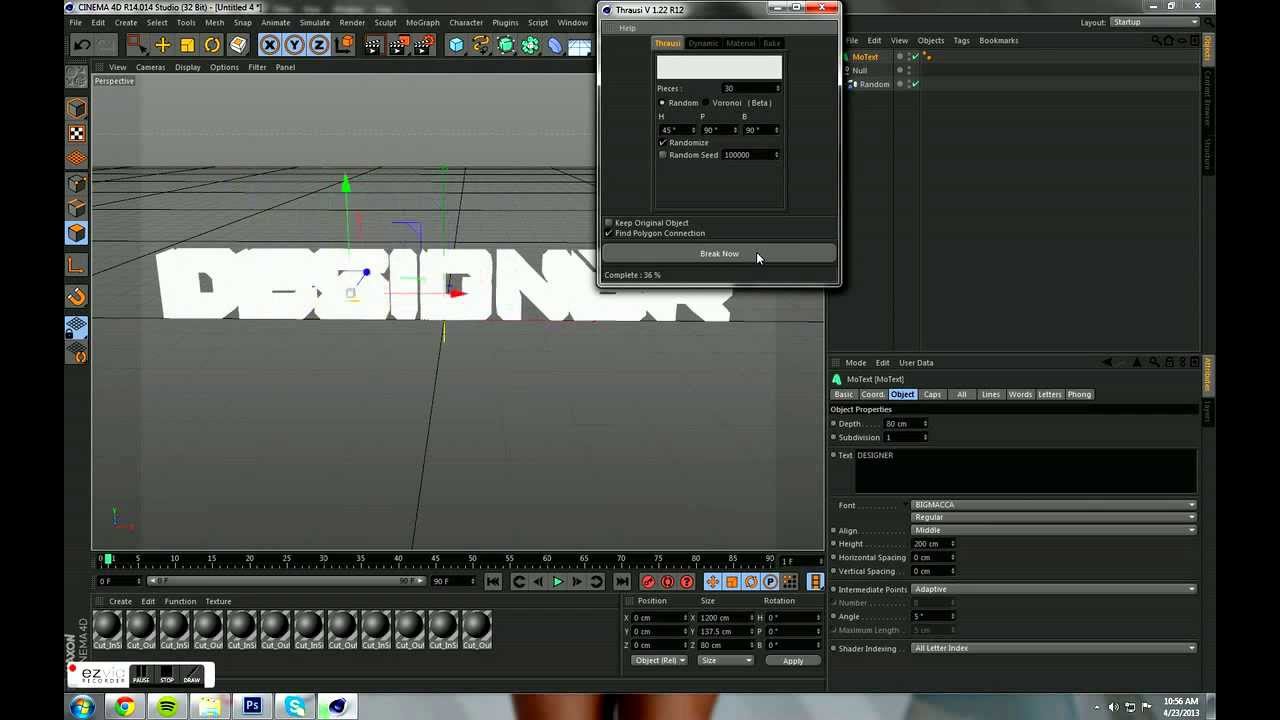
Task: Click the Pieces value field
Action: pos(750,88)
